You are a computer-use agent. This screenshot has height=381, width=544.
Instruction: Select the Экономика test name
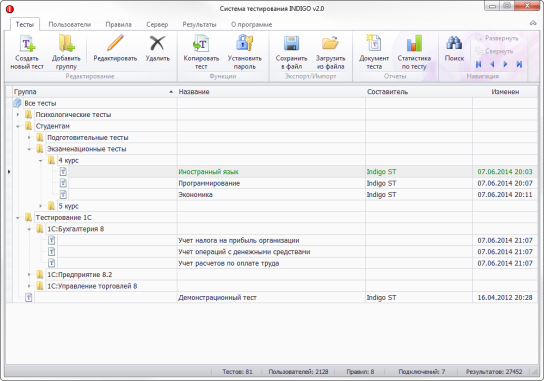coord(195,195)
